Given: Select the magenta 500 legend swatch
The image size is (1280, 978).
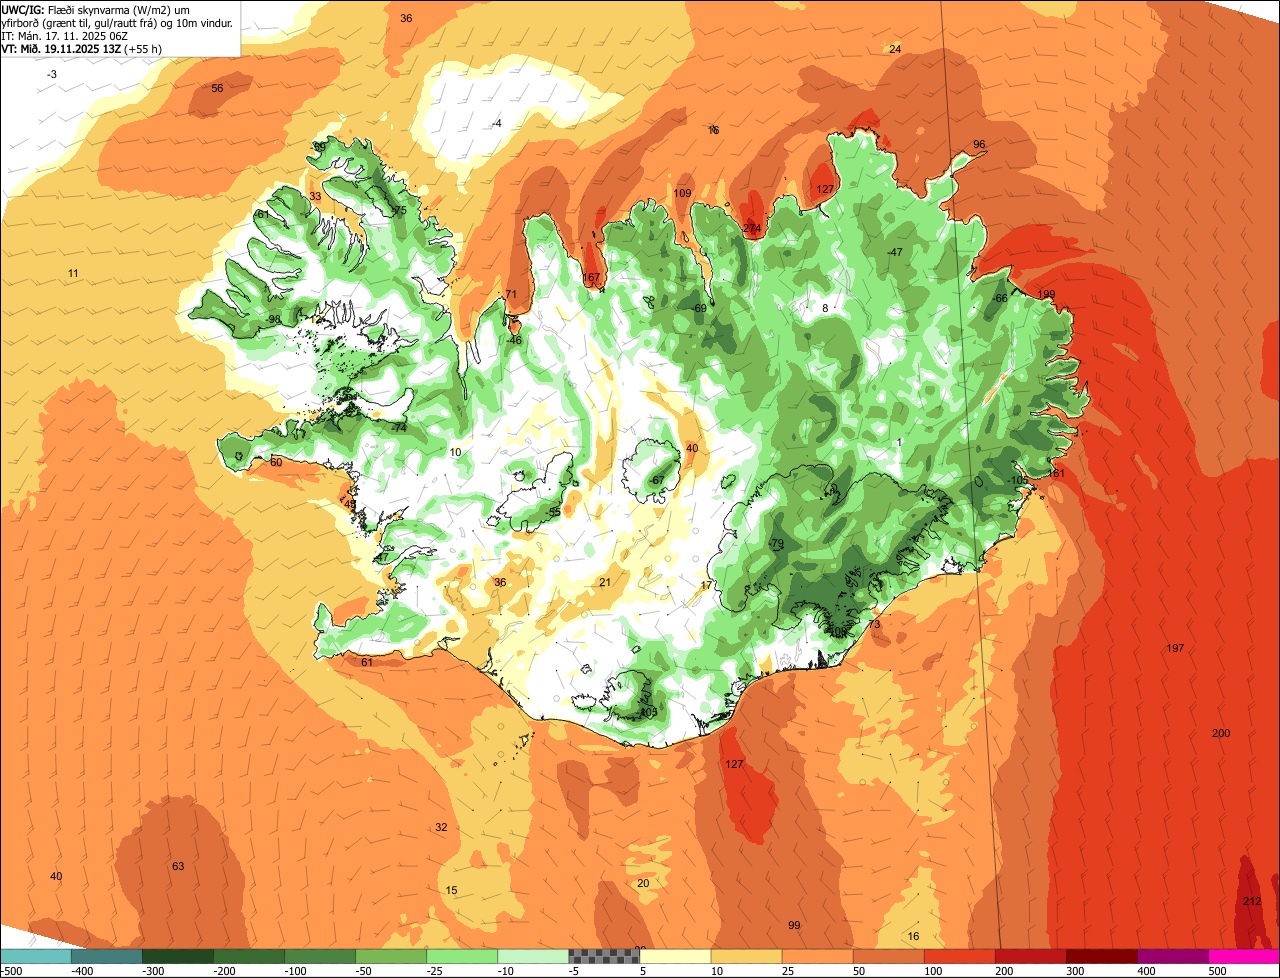Looking at the screenshot, I should 1244,956.
